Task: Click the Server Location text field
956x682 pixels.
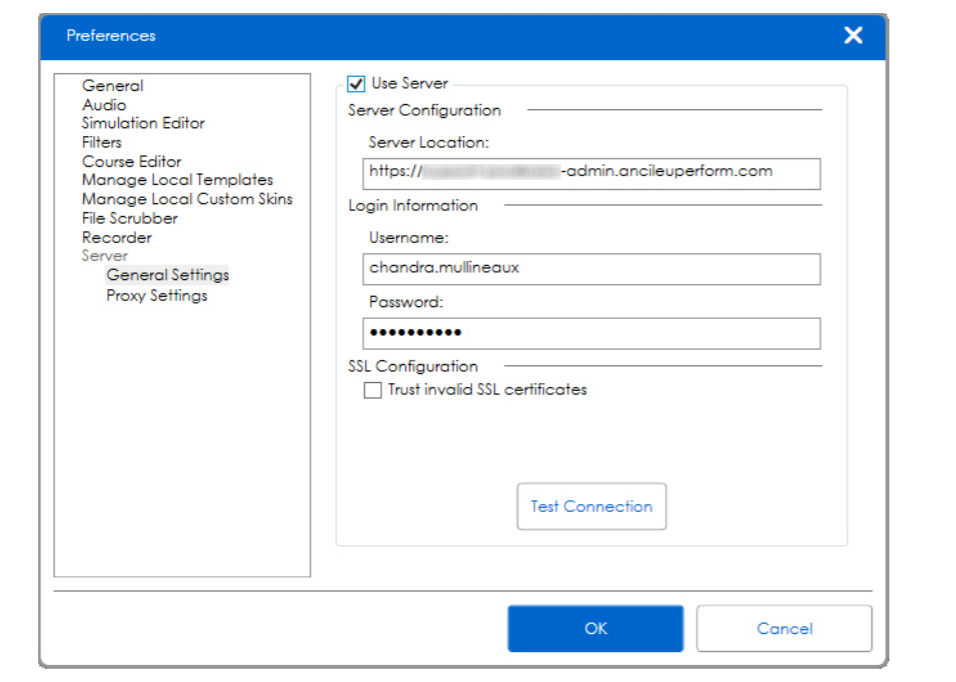Action: point(591,172)
